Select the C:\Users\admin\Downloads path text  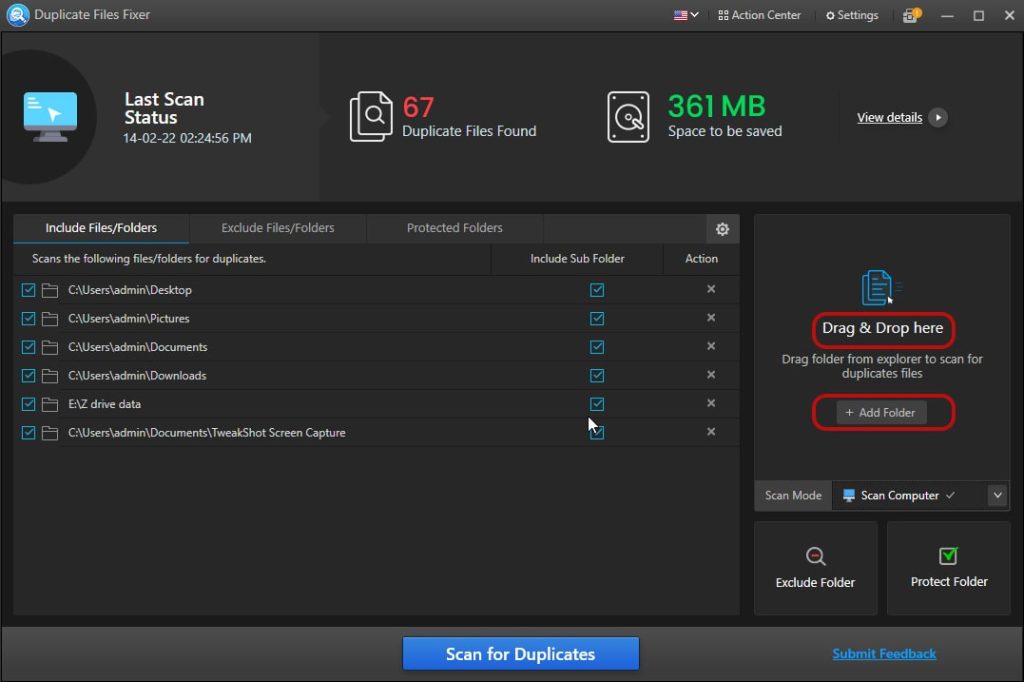click(137, 376)
